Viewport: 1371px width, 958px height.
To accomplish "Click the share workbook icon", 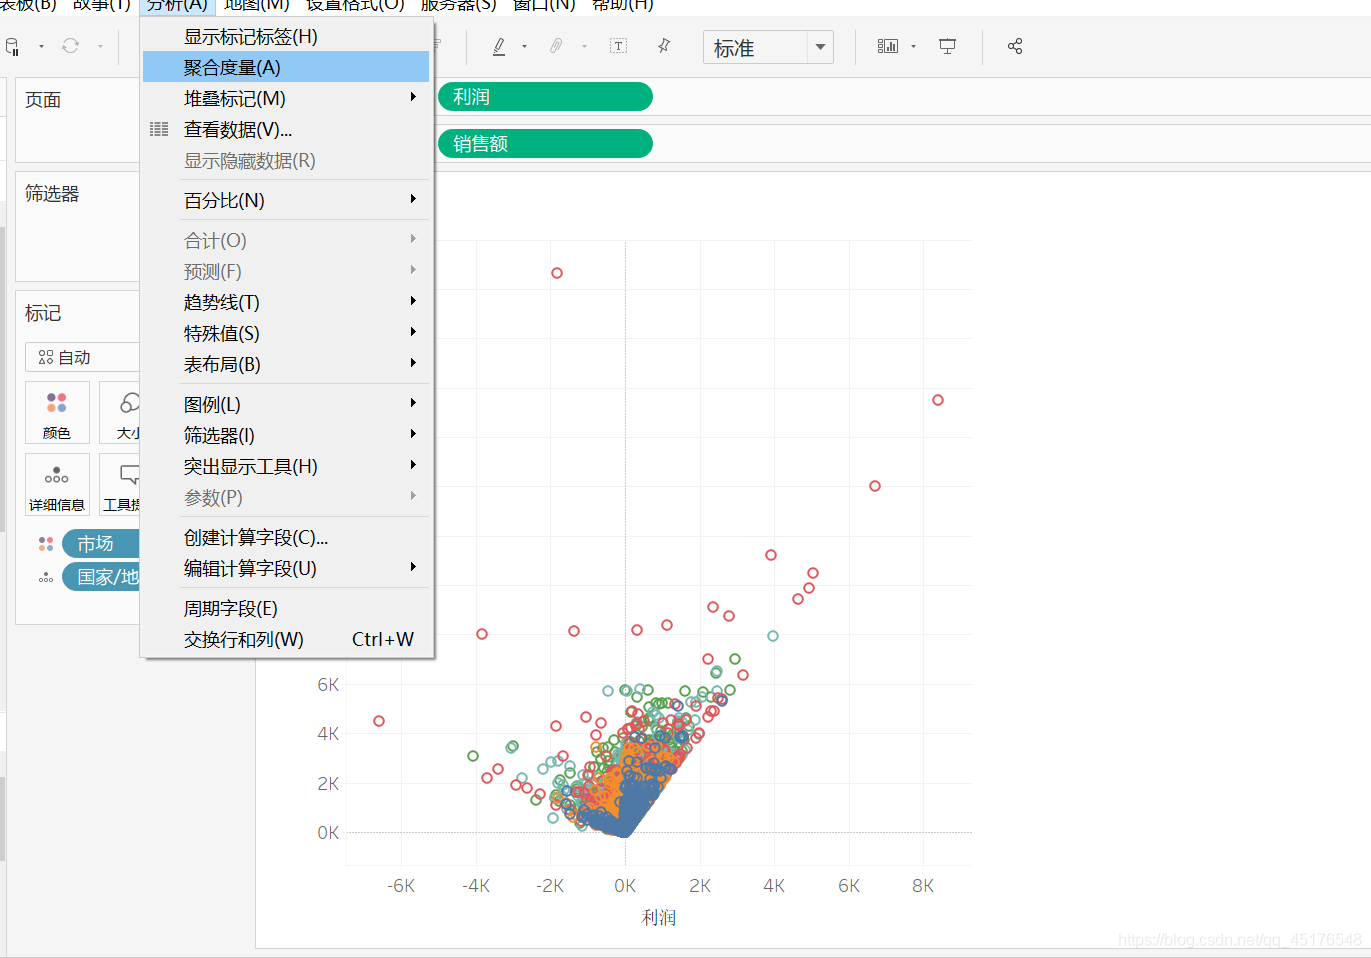I will click(1015, 46).
